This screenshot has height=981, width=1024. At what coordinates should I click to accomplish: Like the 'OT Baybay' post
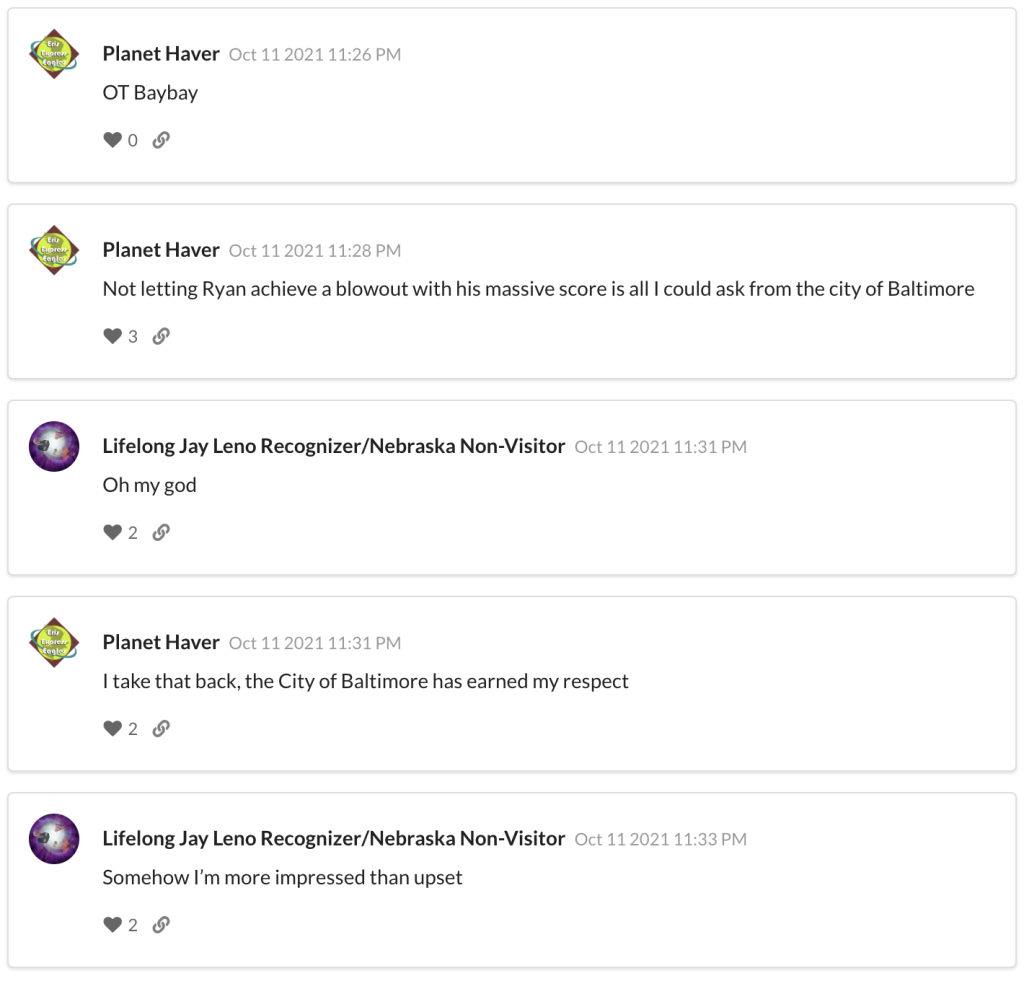tap(112, 140)
